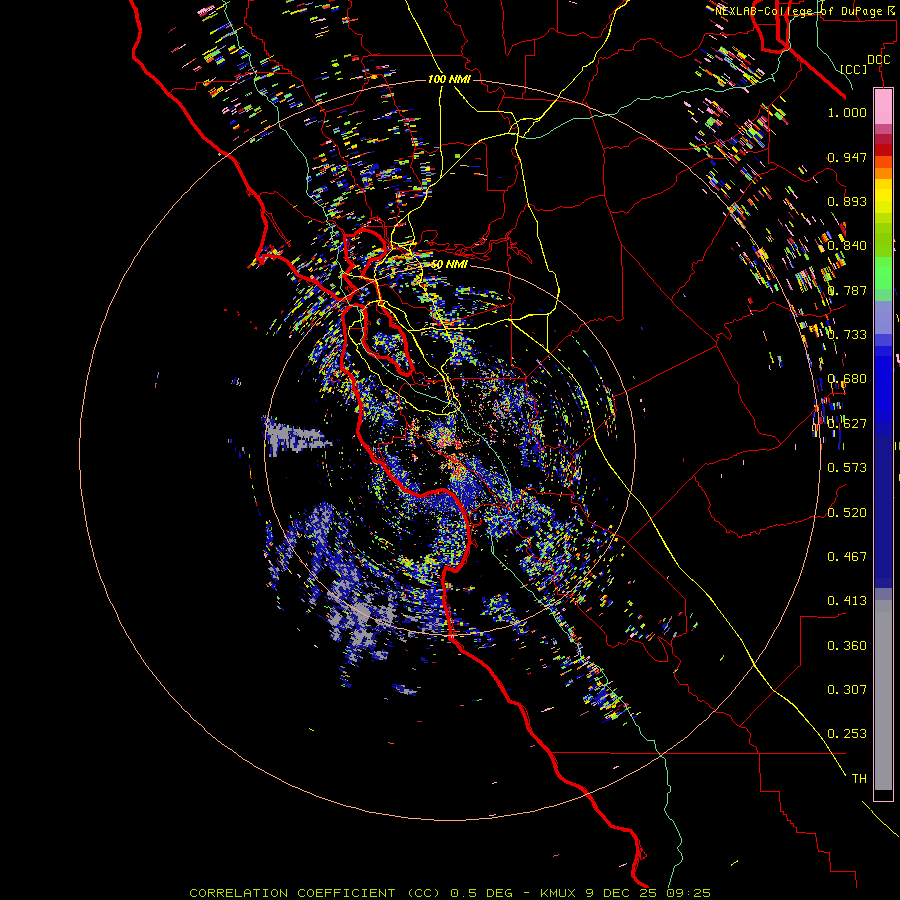Click the 0.893 scale value

(x=847, y=201)
